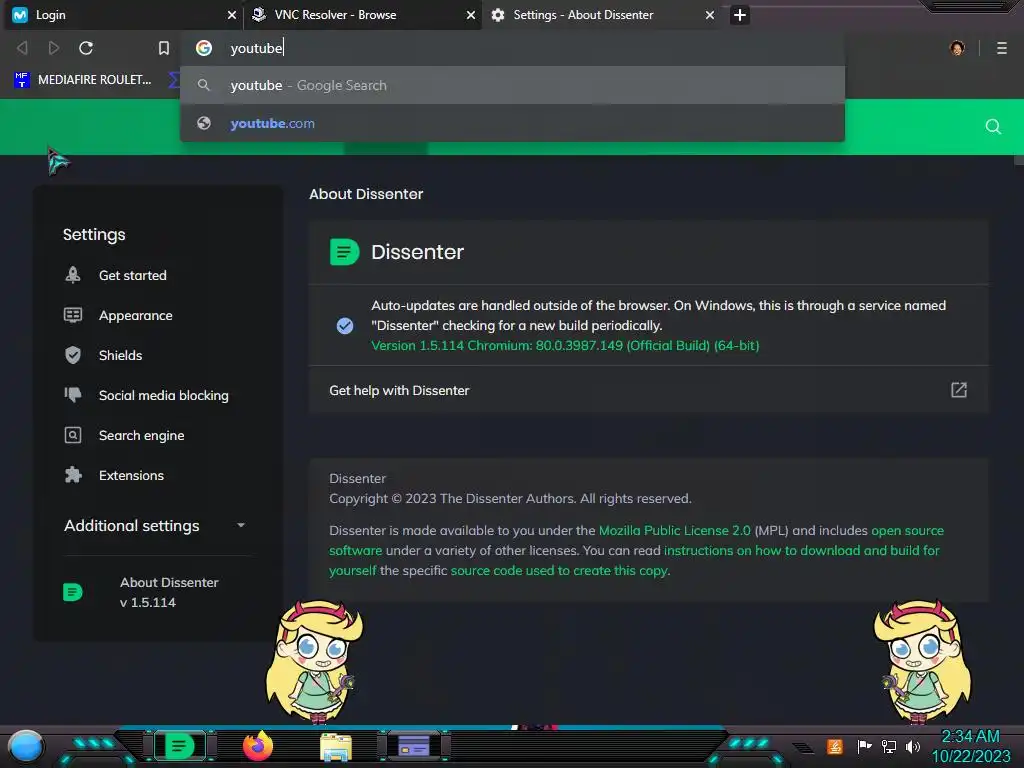This screenshot has height=768, width=1024.
Task: Close the Settings - About Dissenter tab
Action: [x=710, y=15]
